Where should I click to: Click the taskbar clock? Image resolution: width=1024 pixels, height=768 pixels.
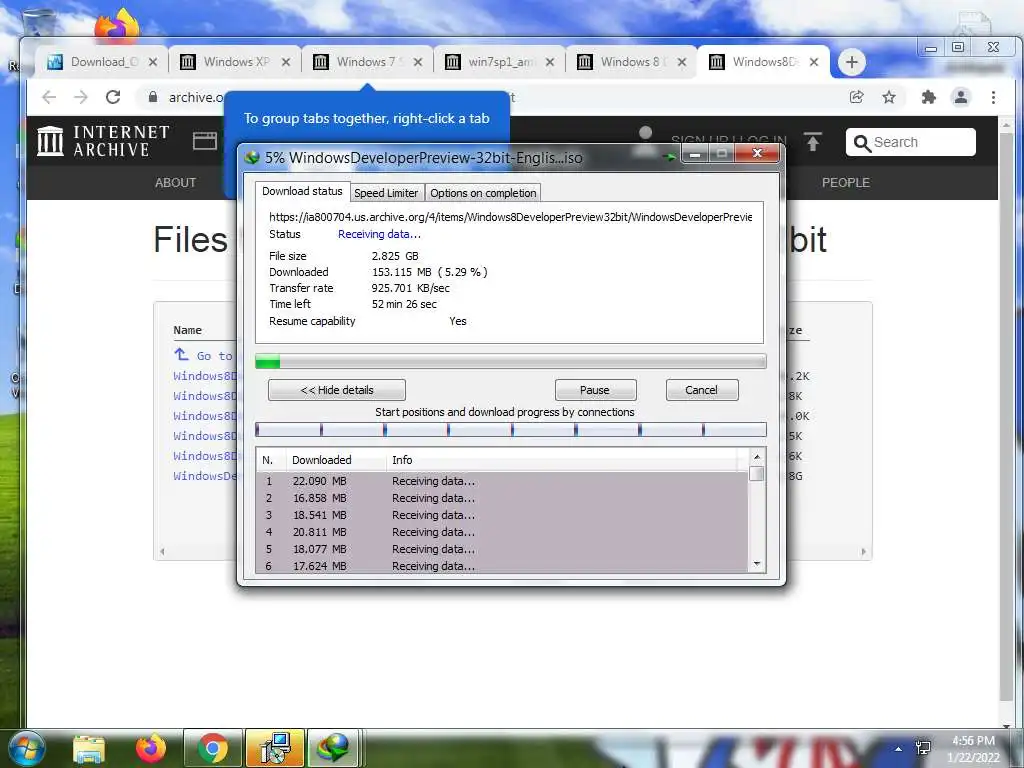click(973, 749)
